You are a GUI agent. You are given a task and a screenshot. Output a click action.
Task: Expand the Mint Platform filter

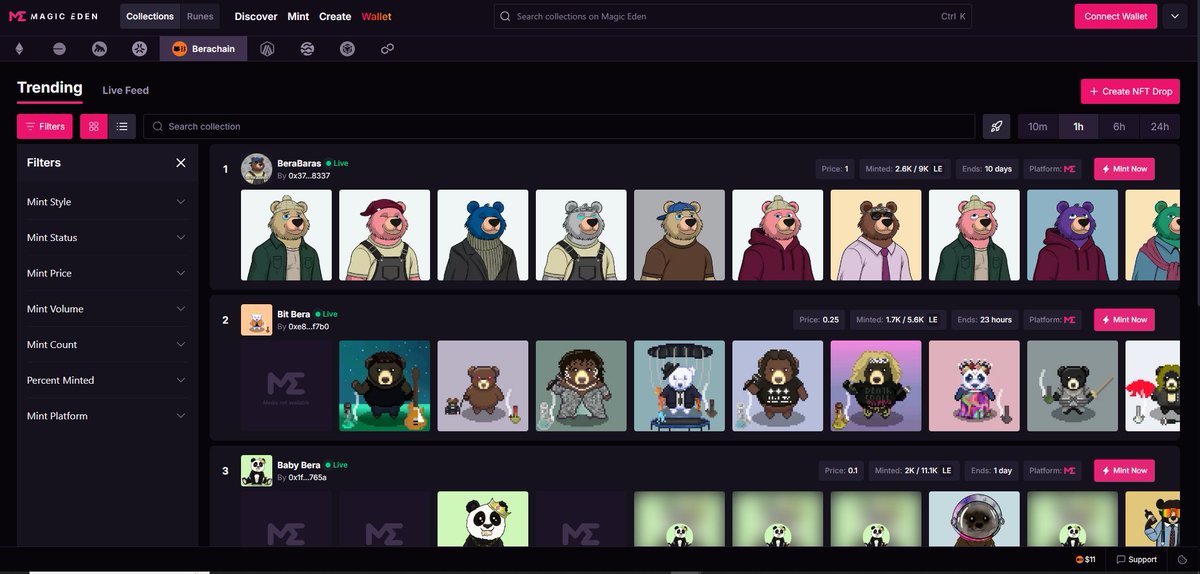[106, 416]
